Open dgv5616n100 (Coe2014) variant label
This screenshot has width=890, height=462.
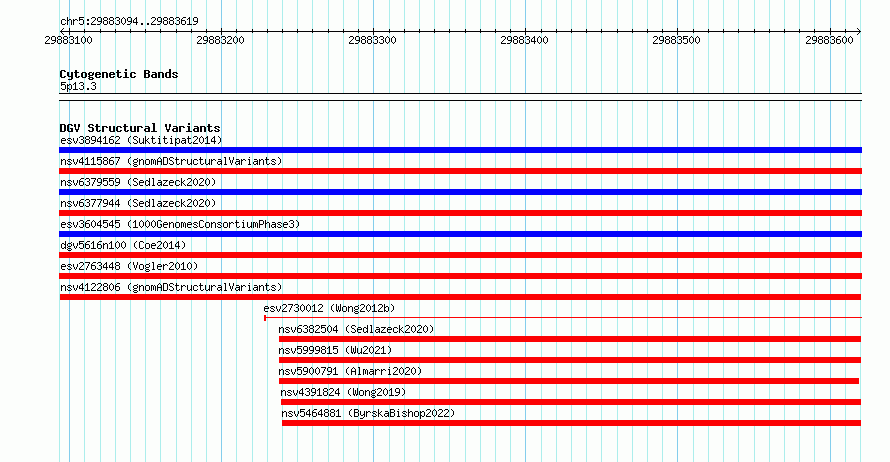point(123,245)
